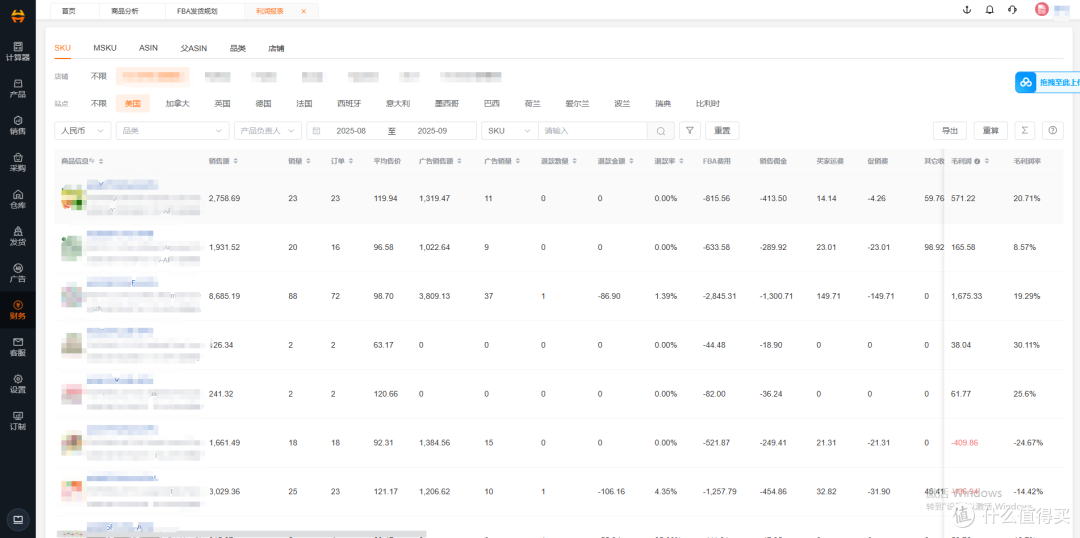Click the info icon next to 毛利润

pyautogui.click(x=977, y=161)
